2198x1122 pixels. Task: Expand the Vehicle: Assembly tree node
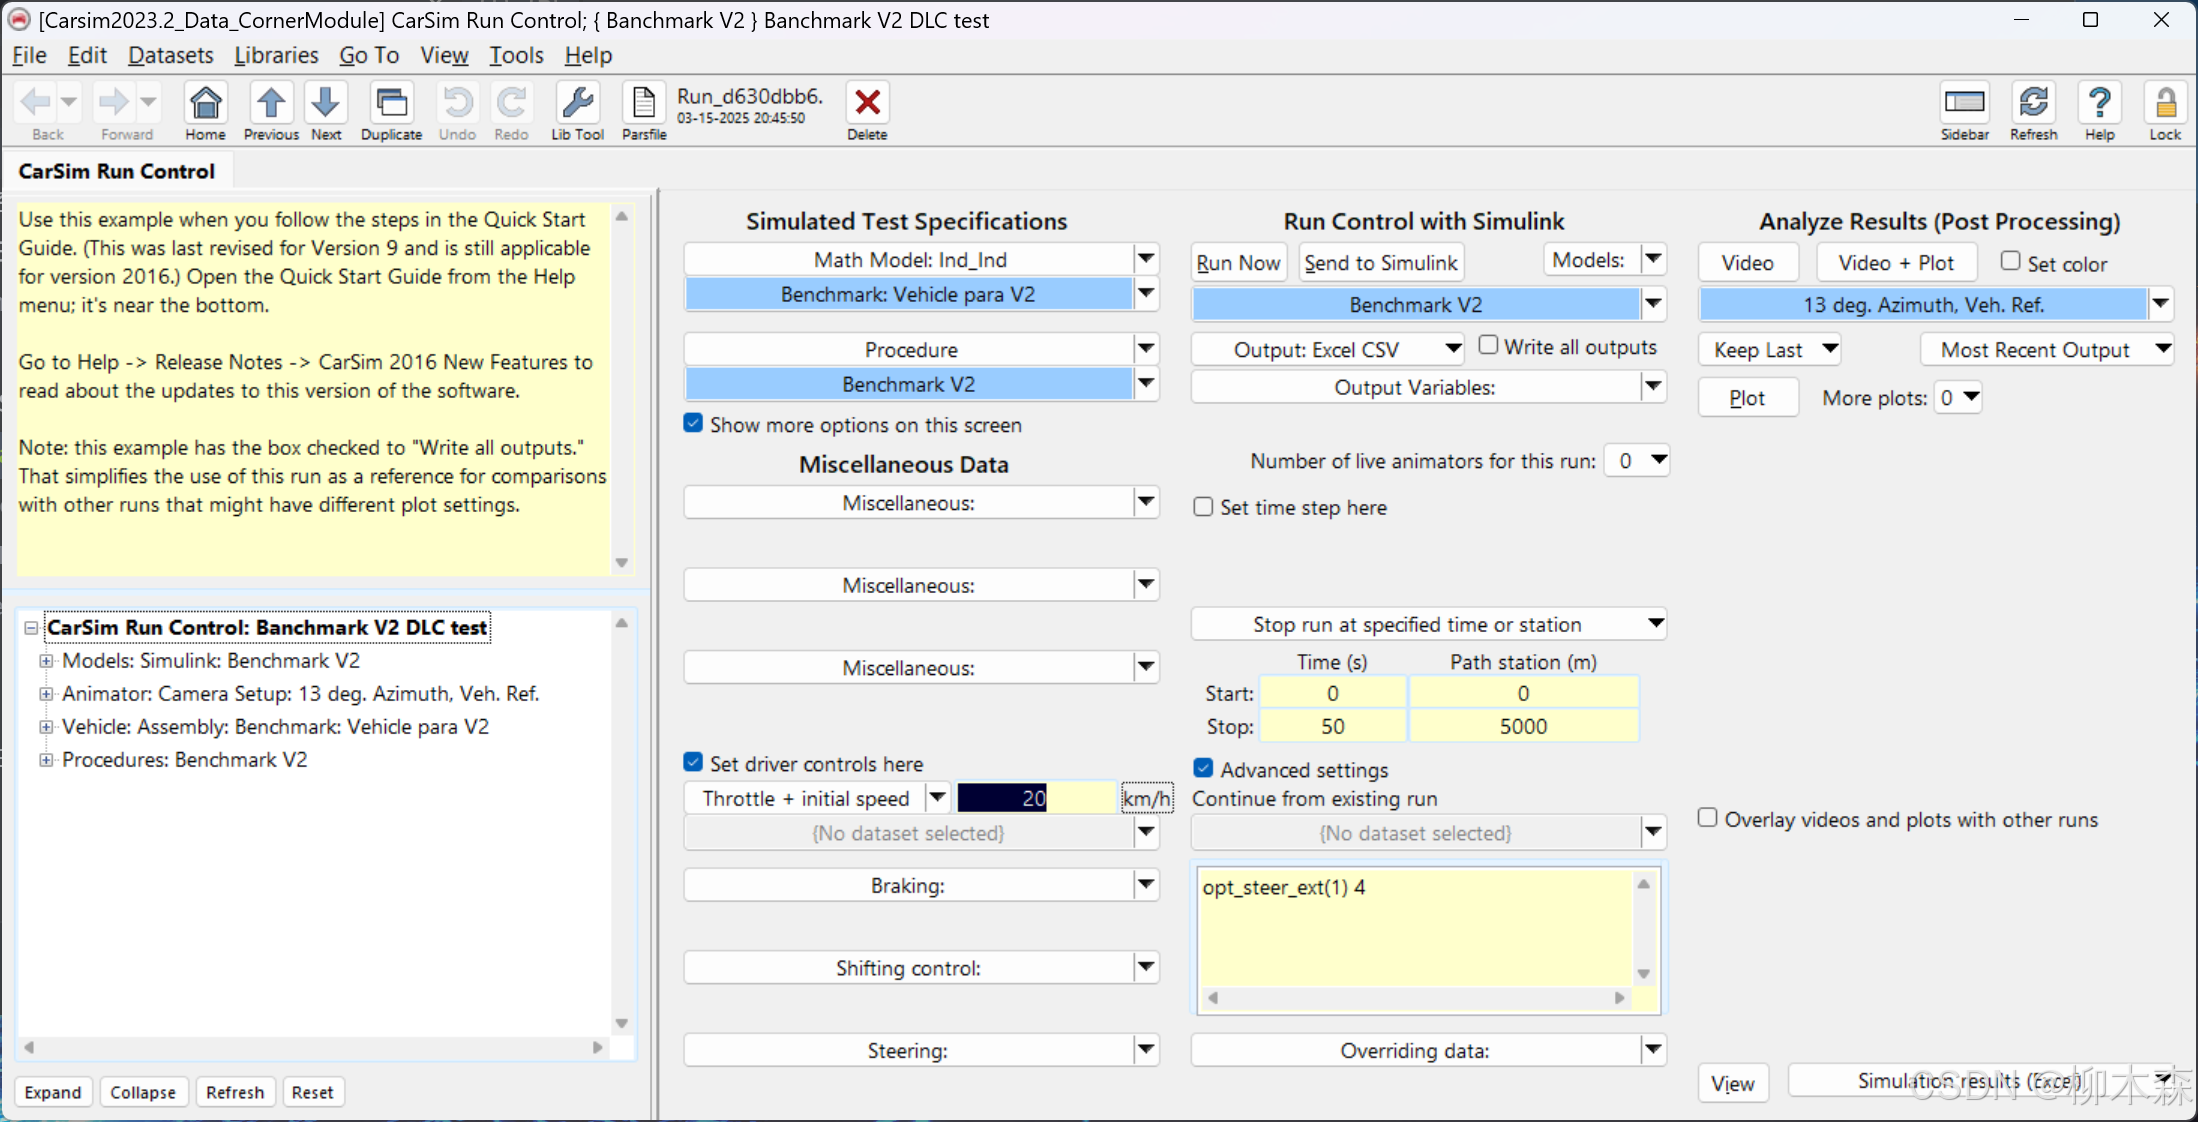[46, 727]
